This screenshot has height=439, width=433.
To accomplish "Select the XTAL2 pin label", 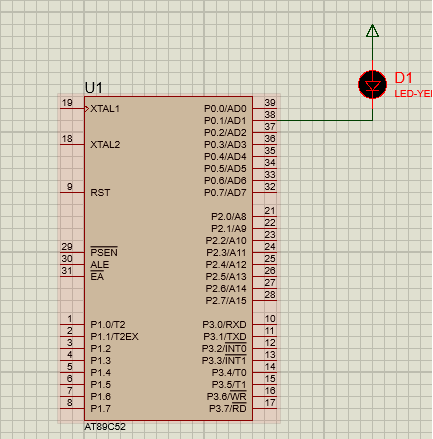I will [x=105, y=145].
